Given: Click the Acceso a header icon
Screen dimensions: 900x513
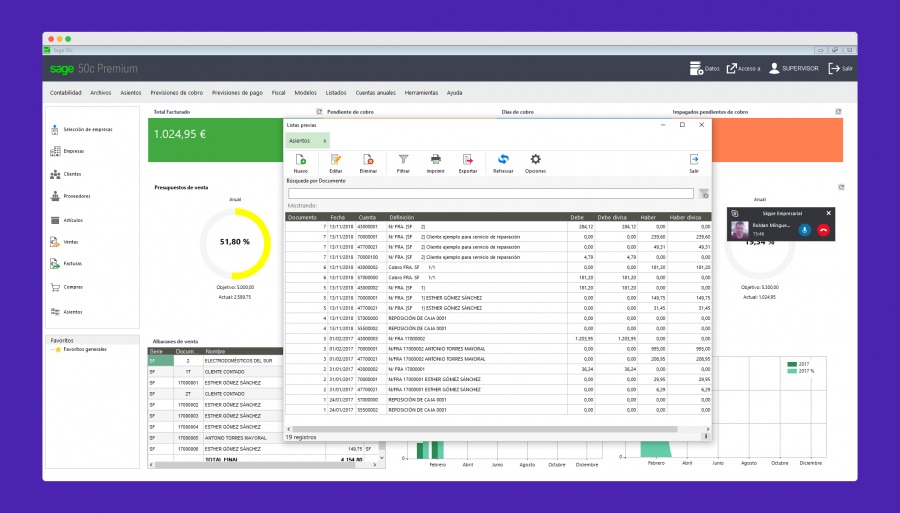Looking at the screenshot, I should coord(732,68).
